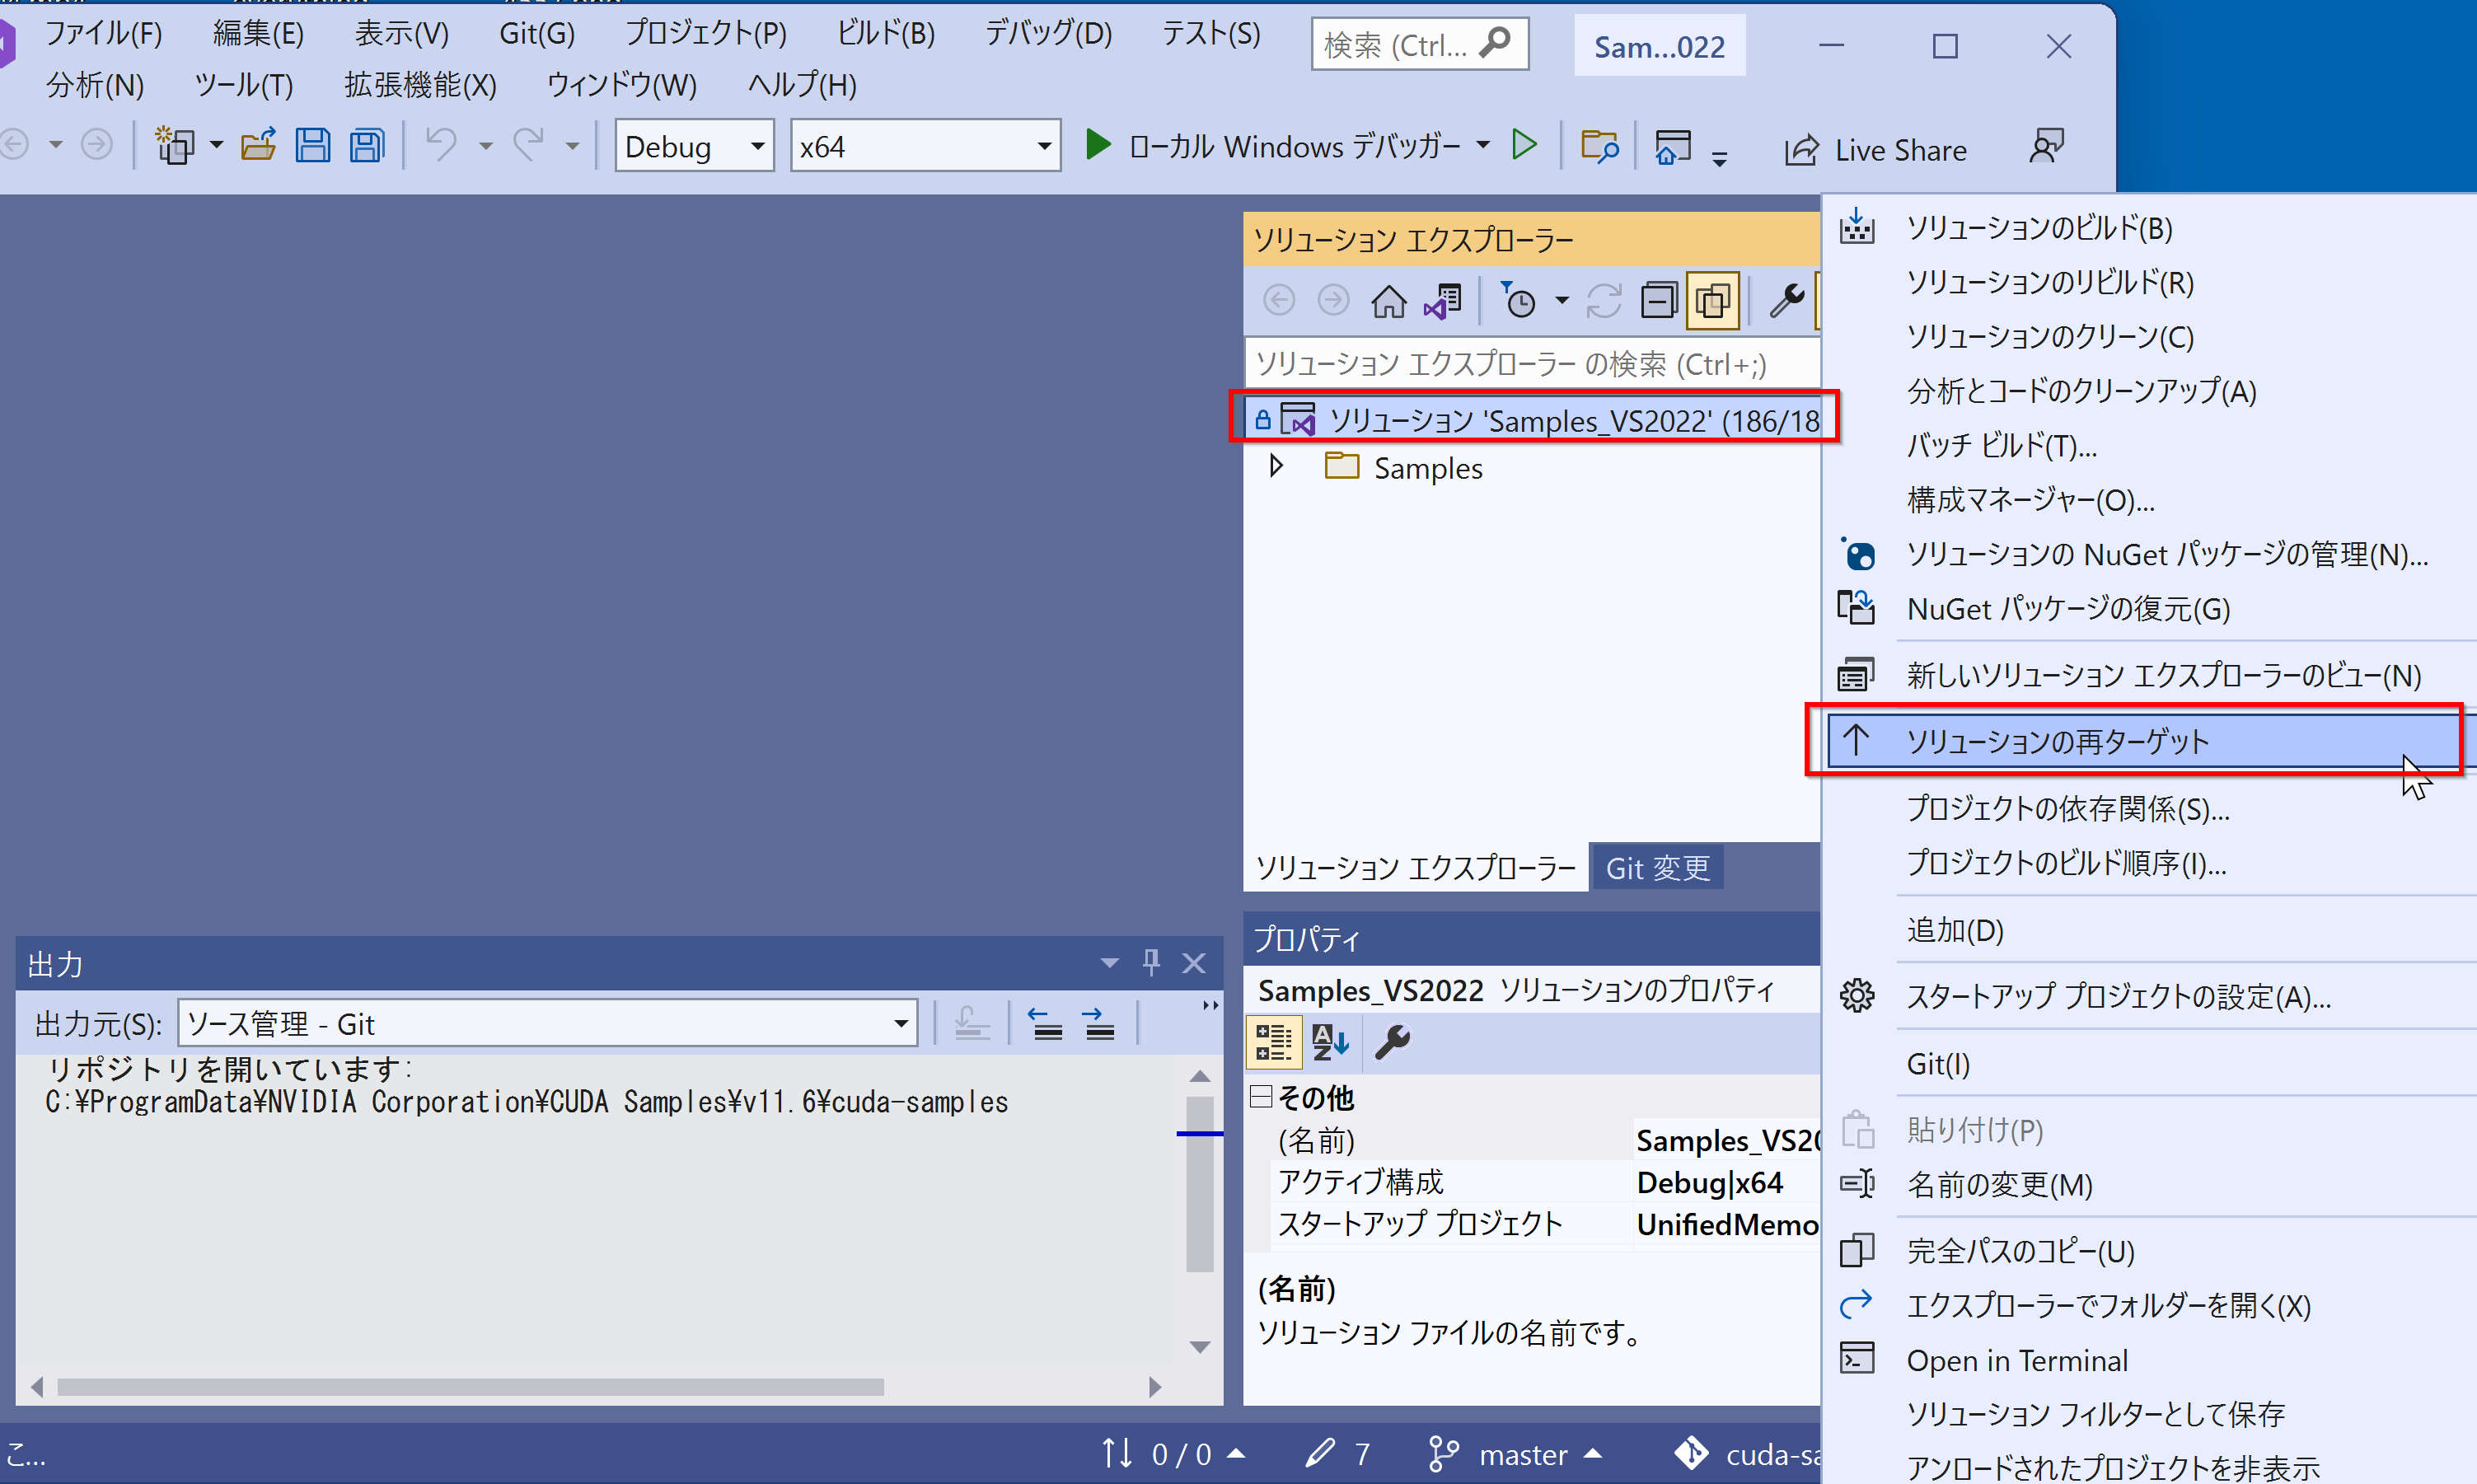Click the Find in Files folder icon
The image size is (2477, 1484).
(1599, 146)
